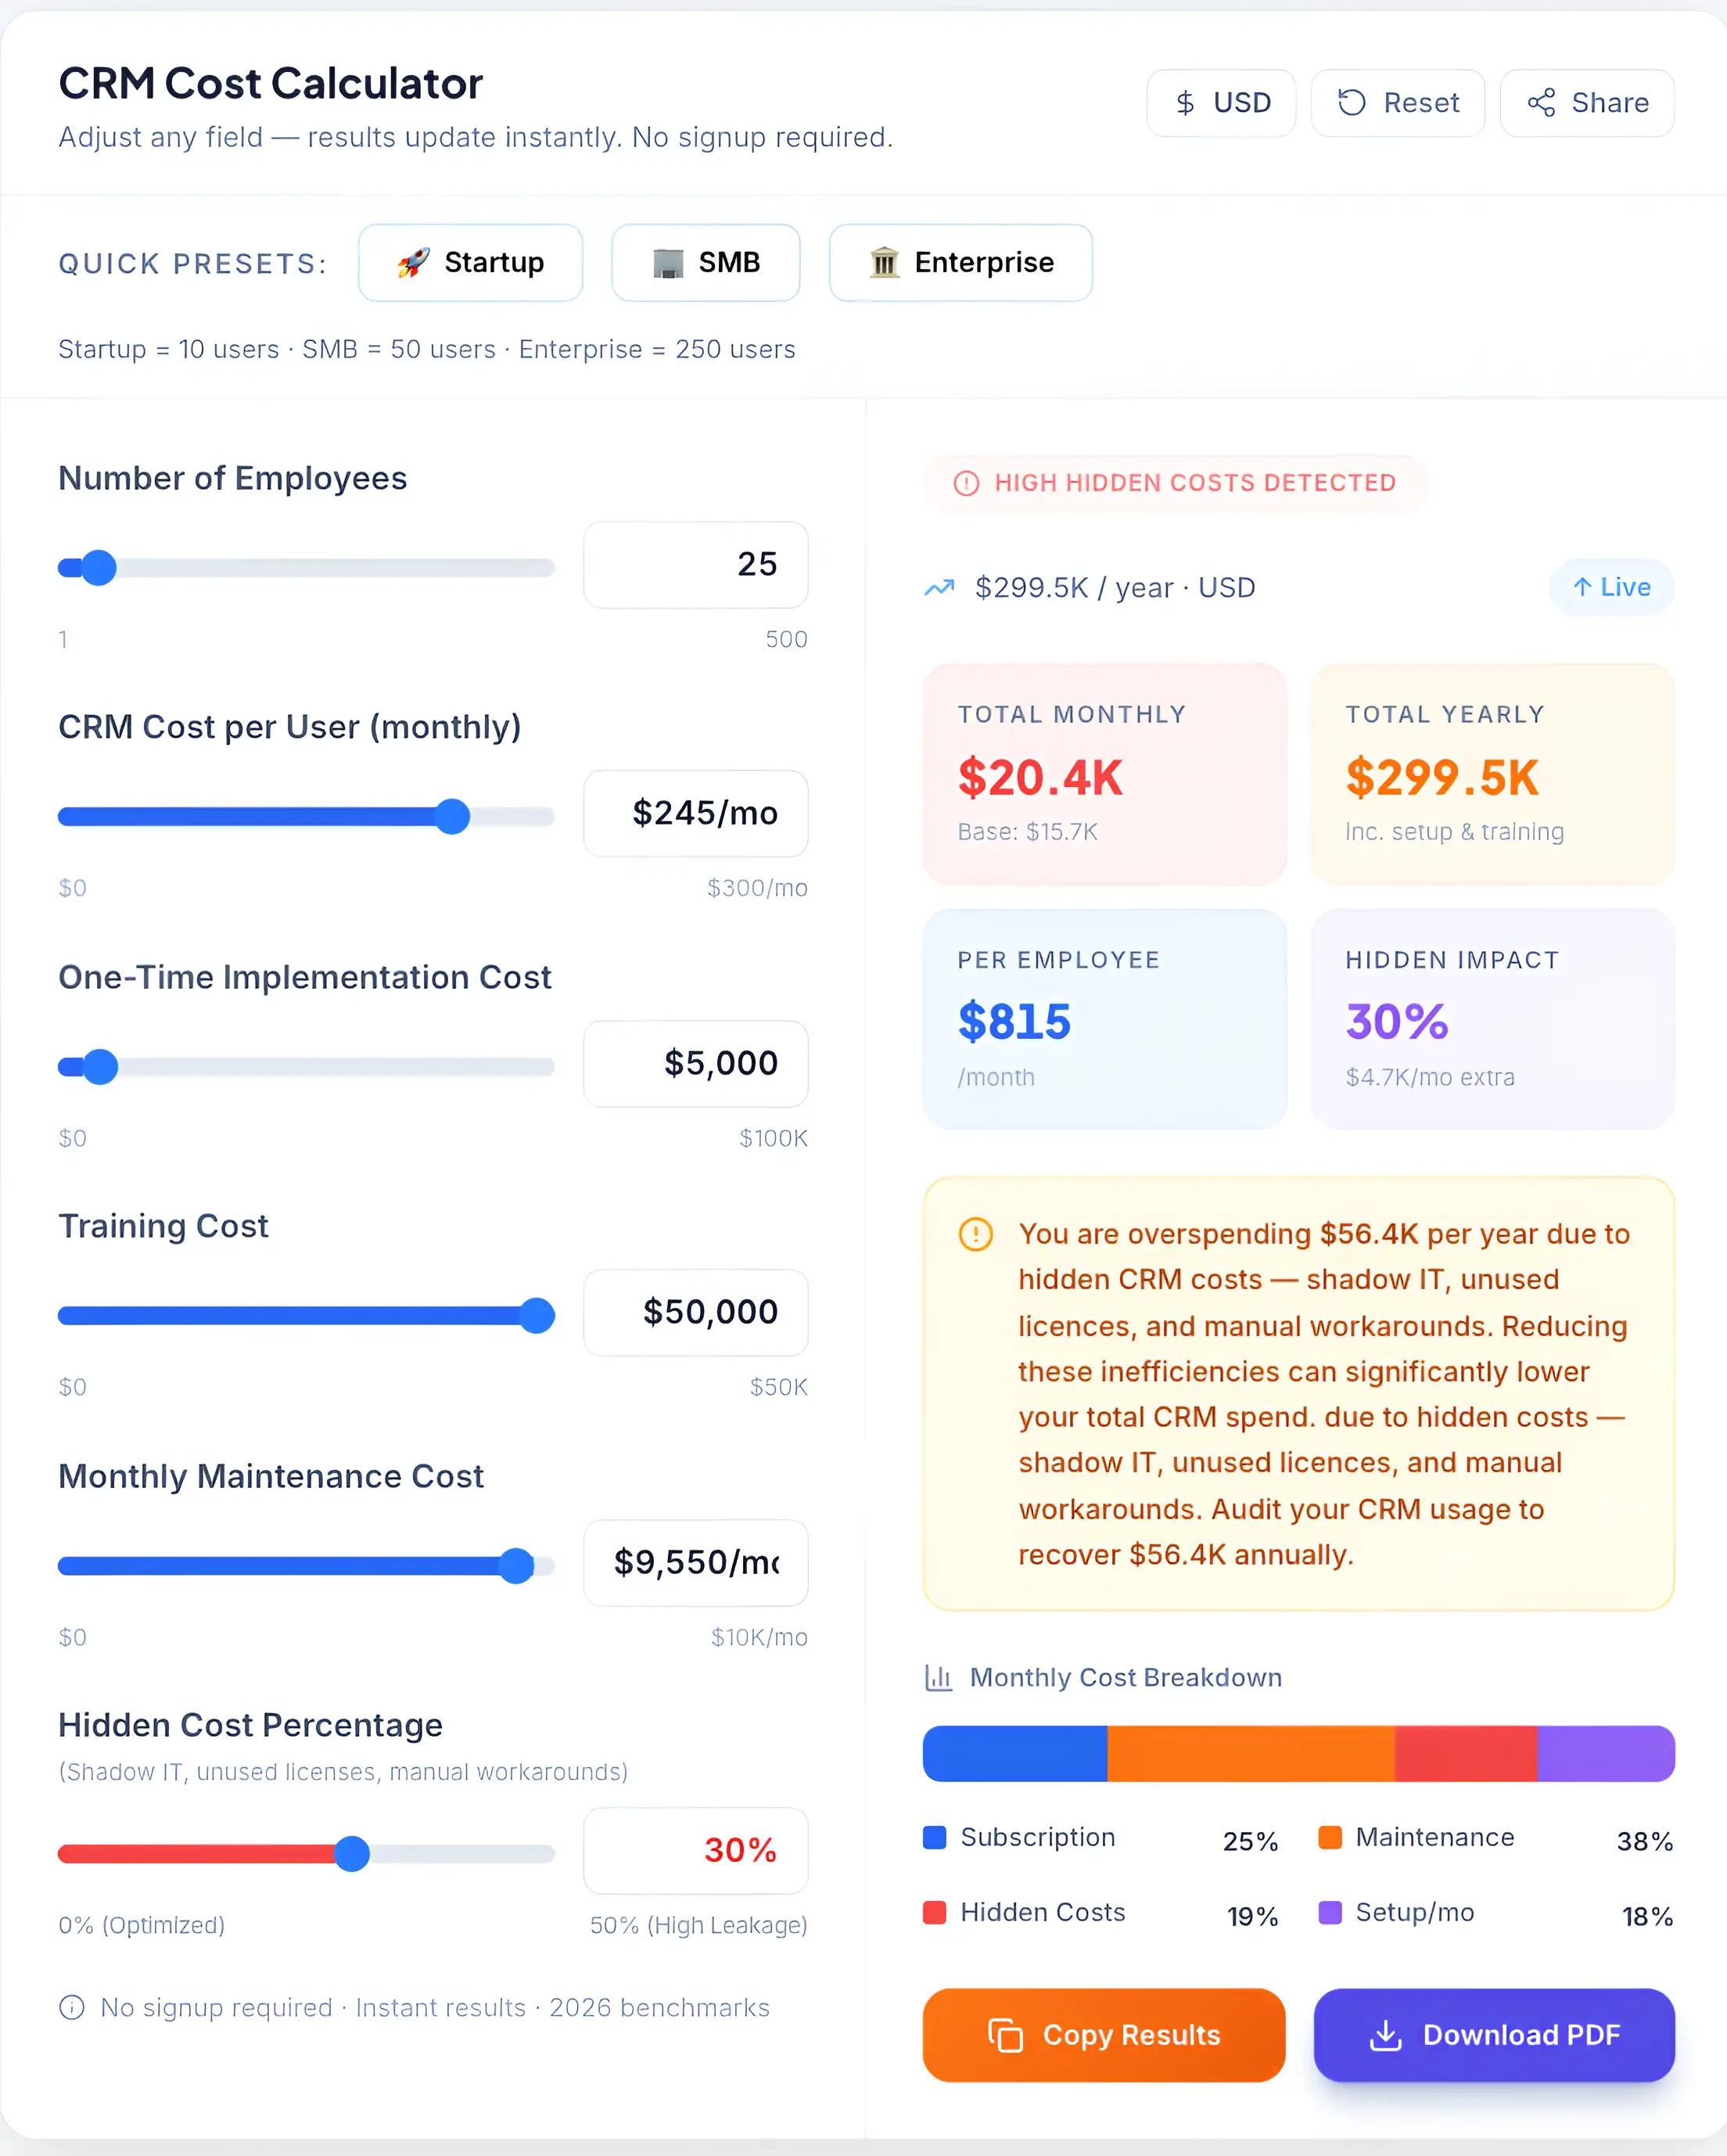This screenshot has height=2156, width=1727.
Task: Click the Share icon
Action: point(1542,102)
